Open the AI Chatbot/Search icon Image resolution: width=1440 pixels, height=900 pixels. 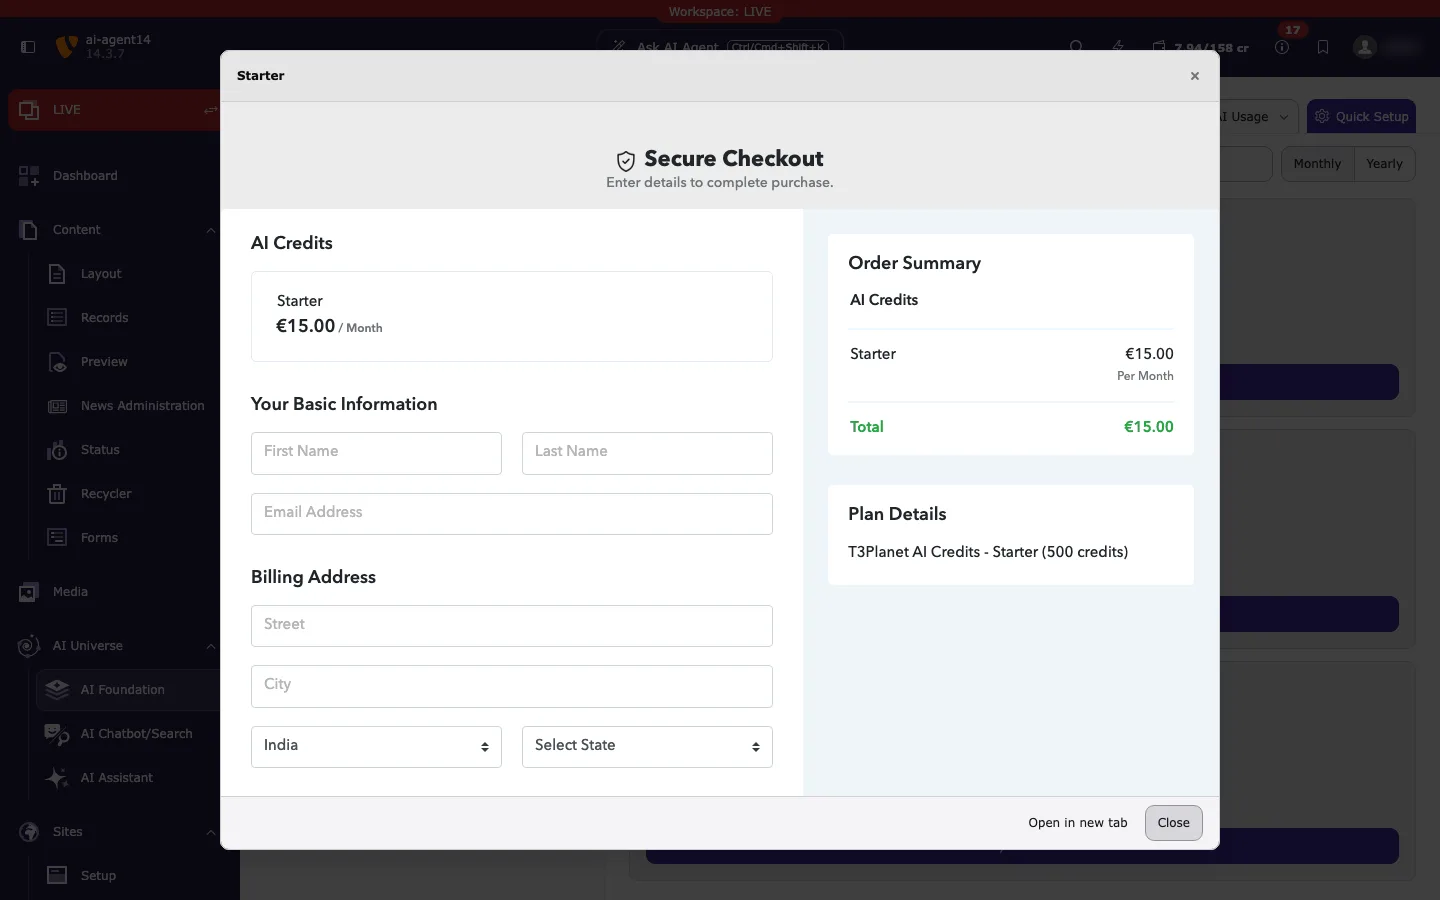pyautogui.click(x=57, y=734)
